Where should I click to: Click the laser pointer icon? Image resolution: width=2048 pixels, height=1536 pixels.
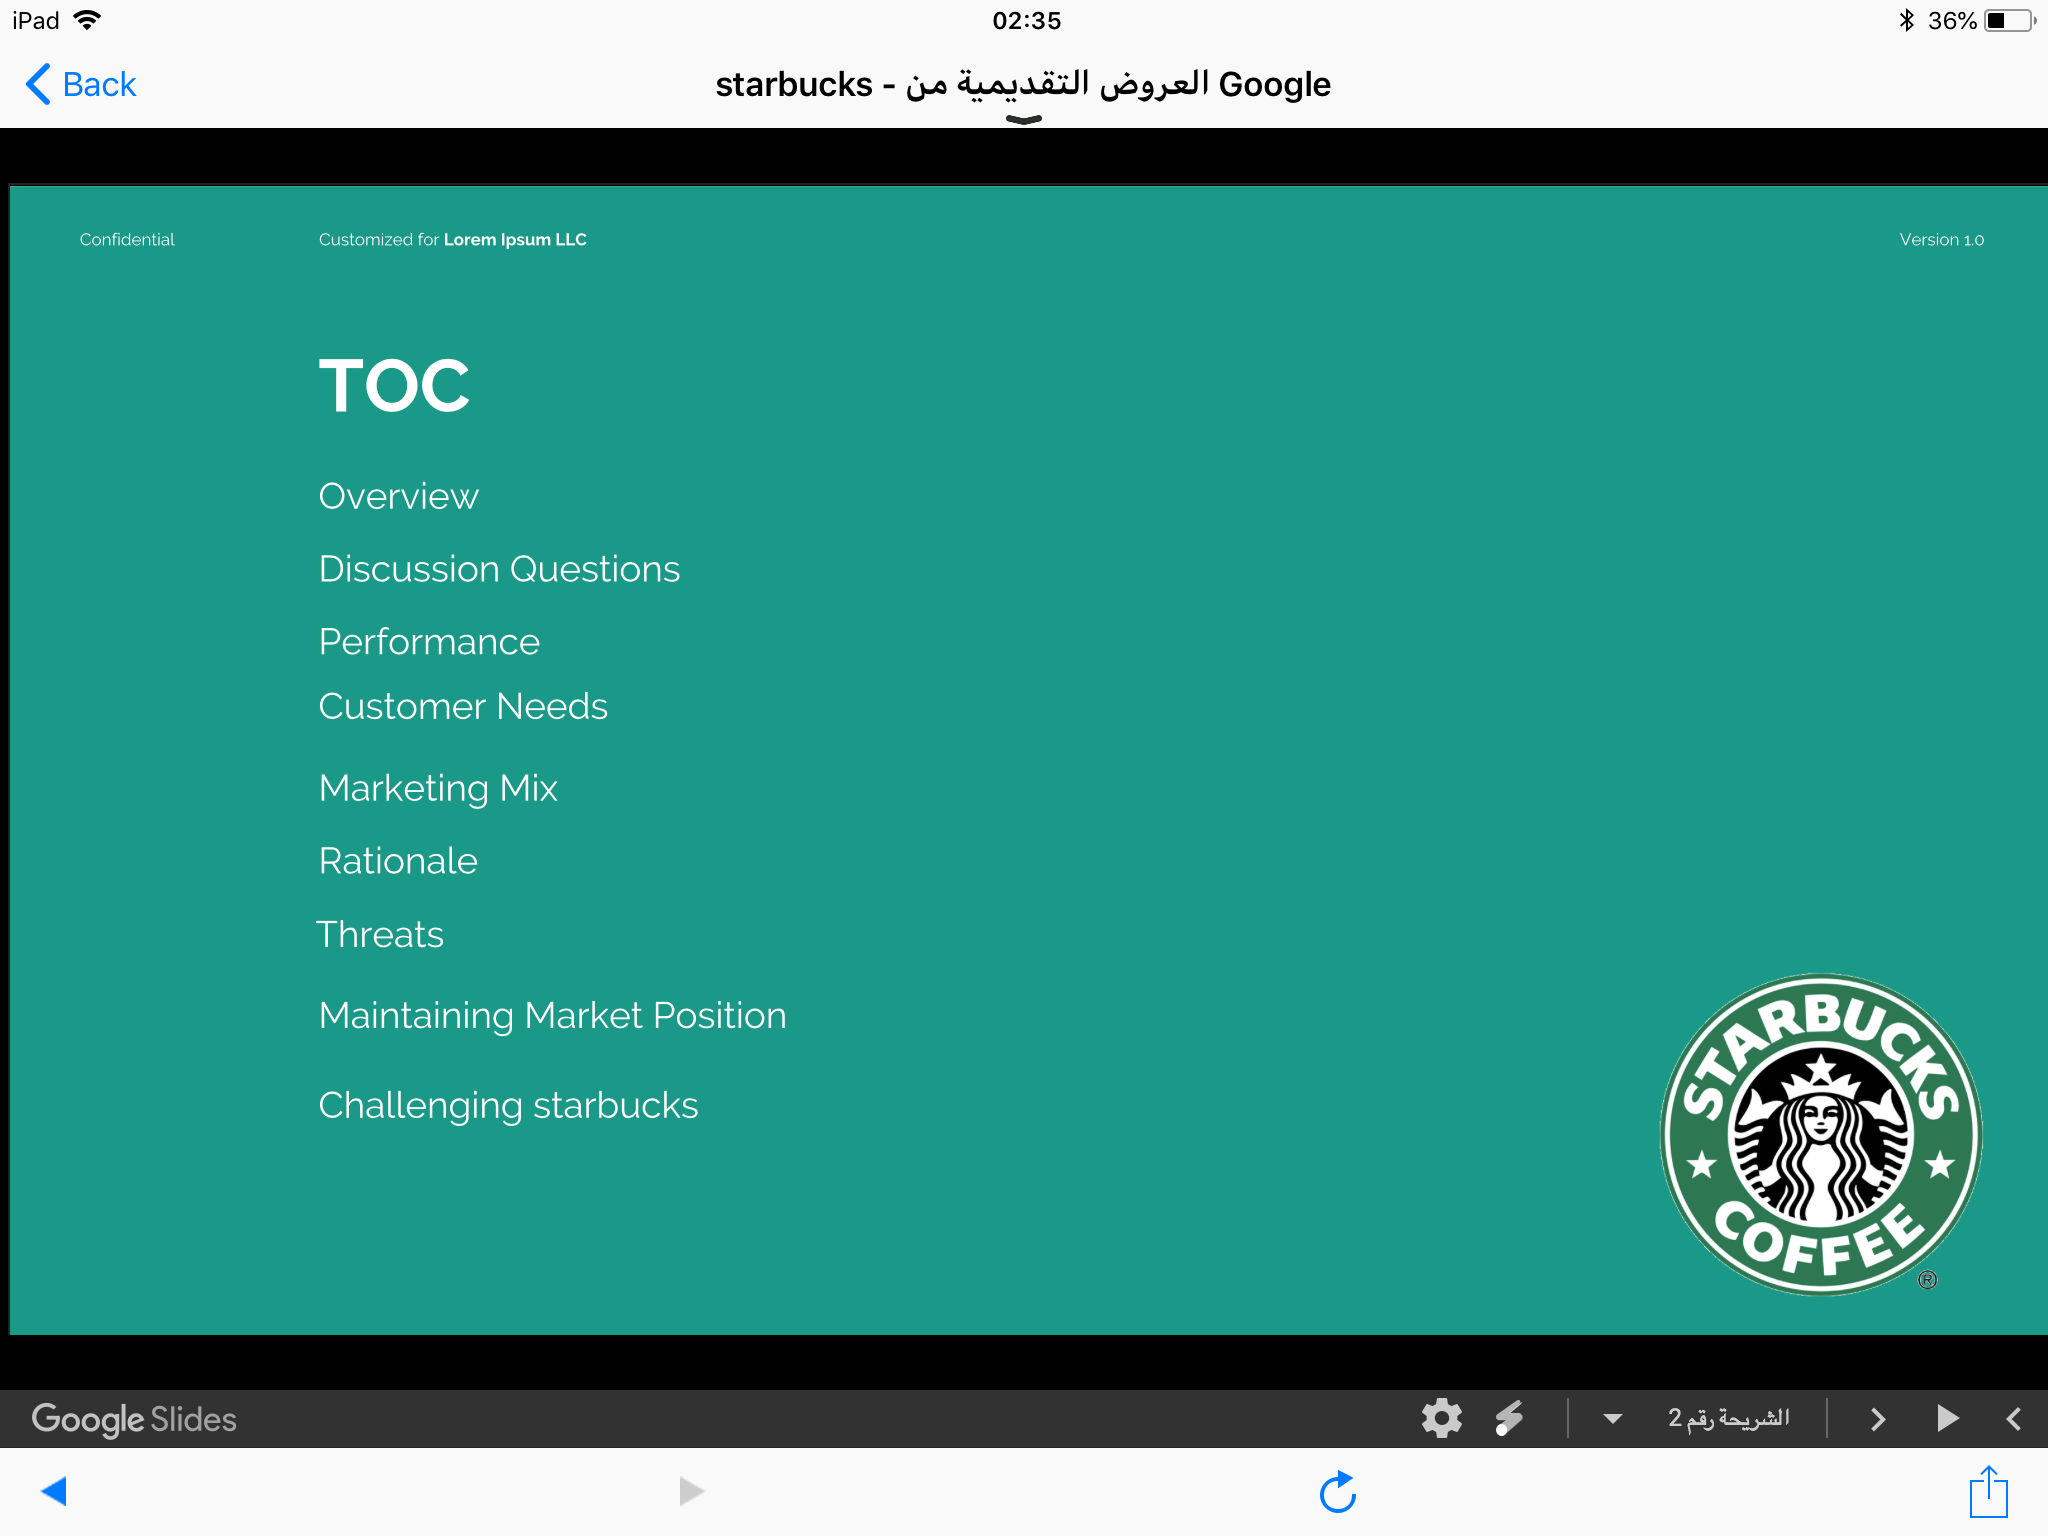click(x=1509, y=1418)
